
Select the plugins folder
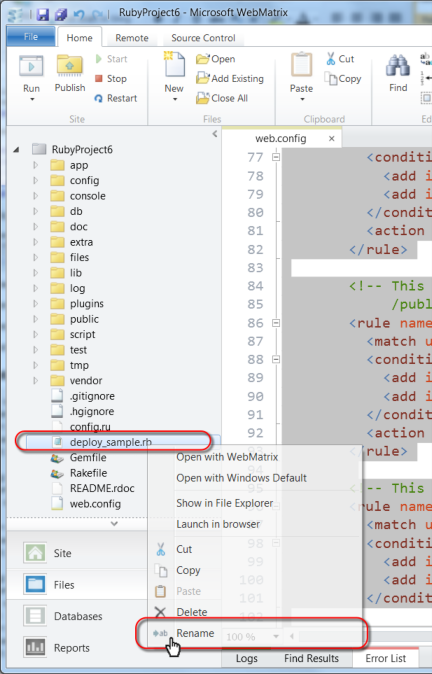tap(86, 303)
